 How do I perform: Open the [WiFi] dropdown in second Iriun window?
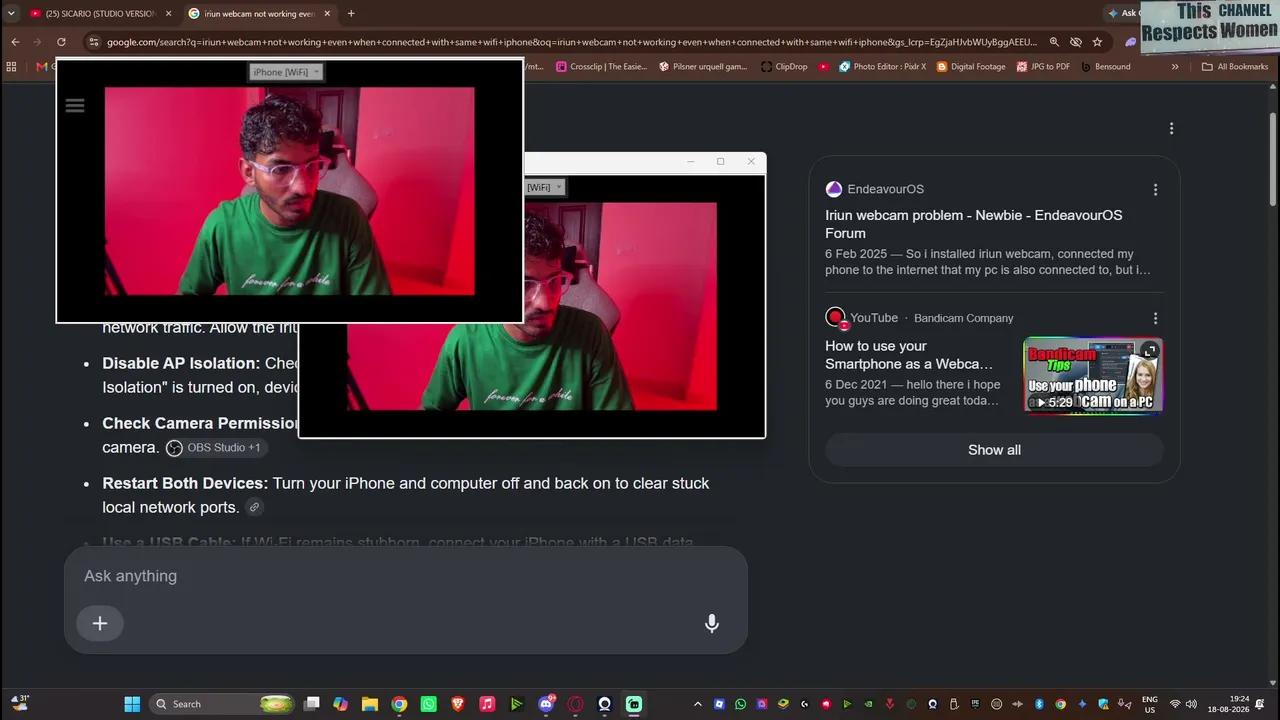(545, 187)
